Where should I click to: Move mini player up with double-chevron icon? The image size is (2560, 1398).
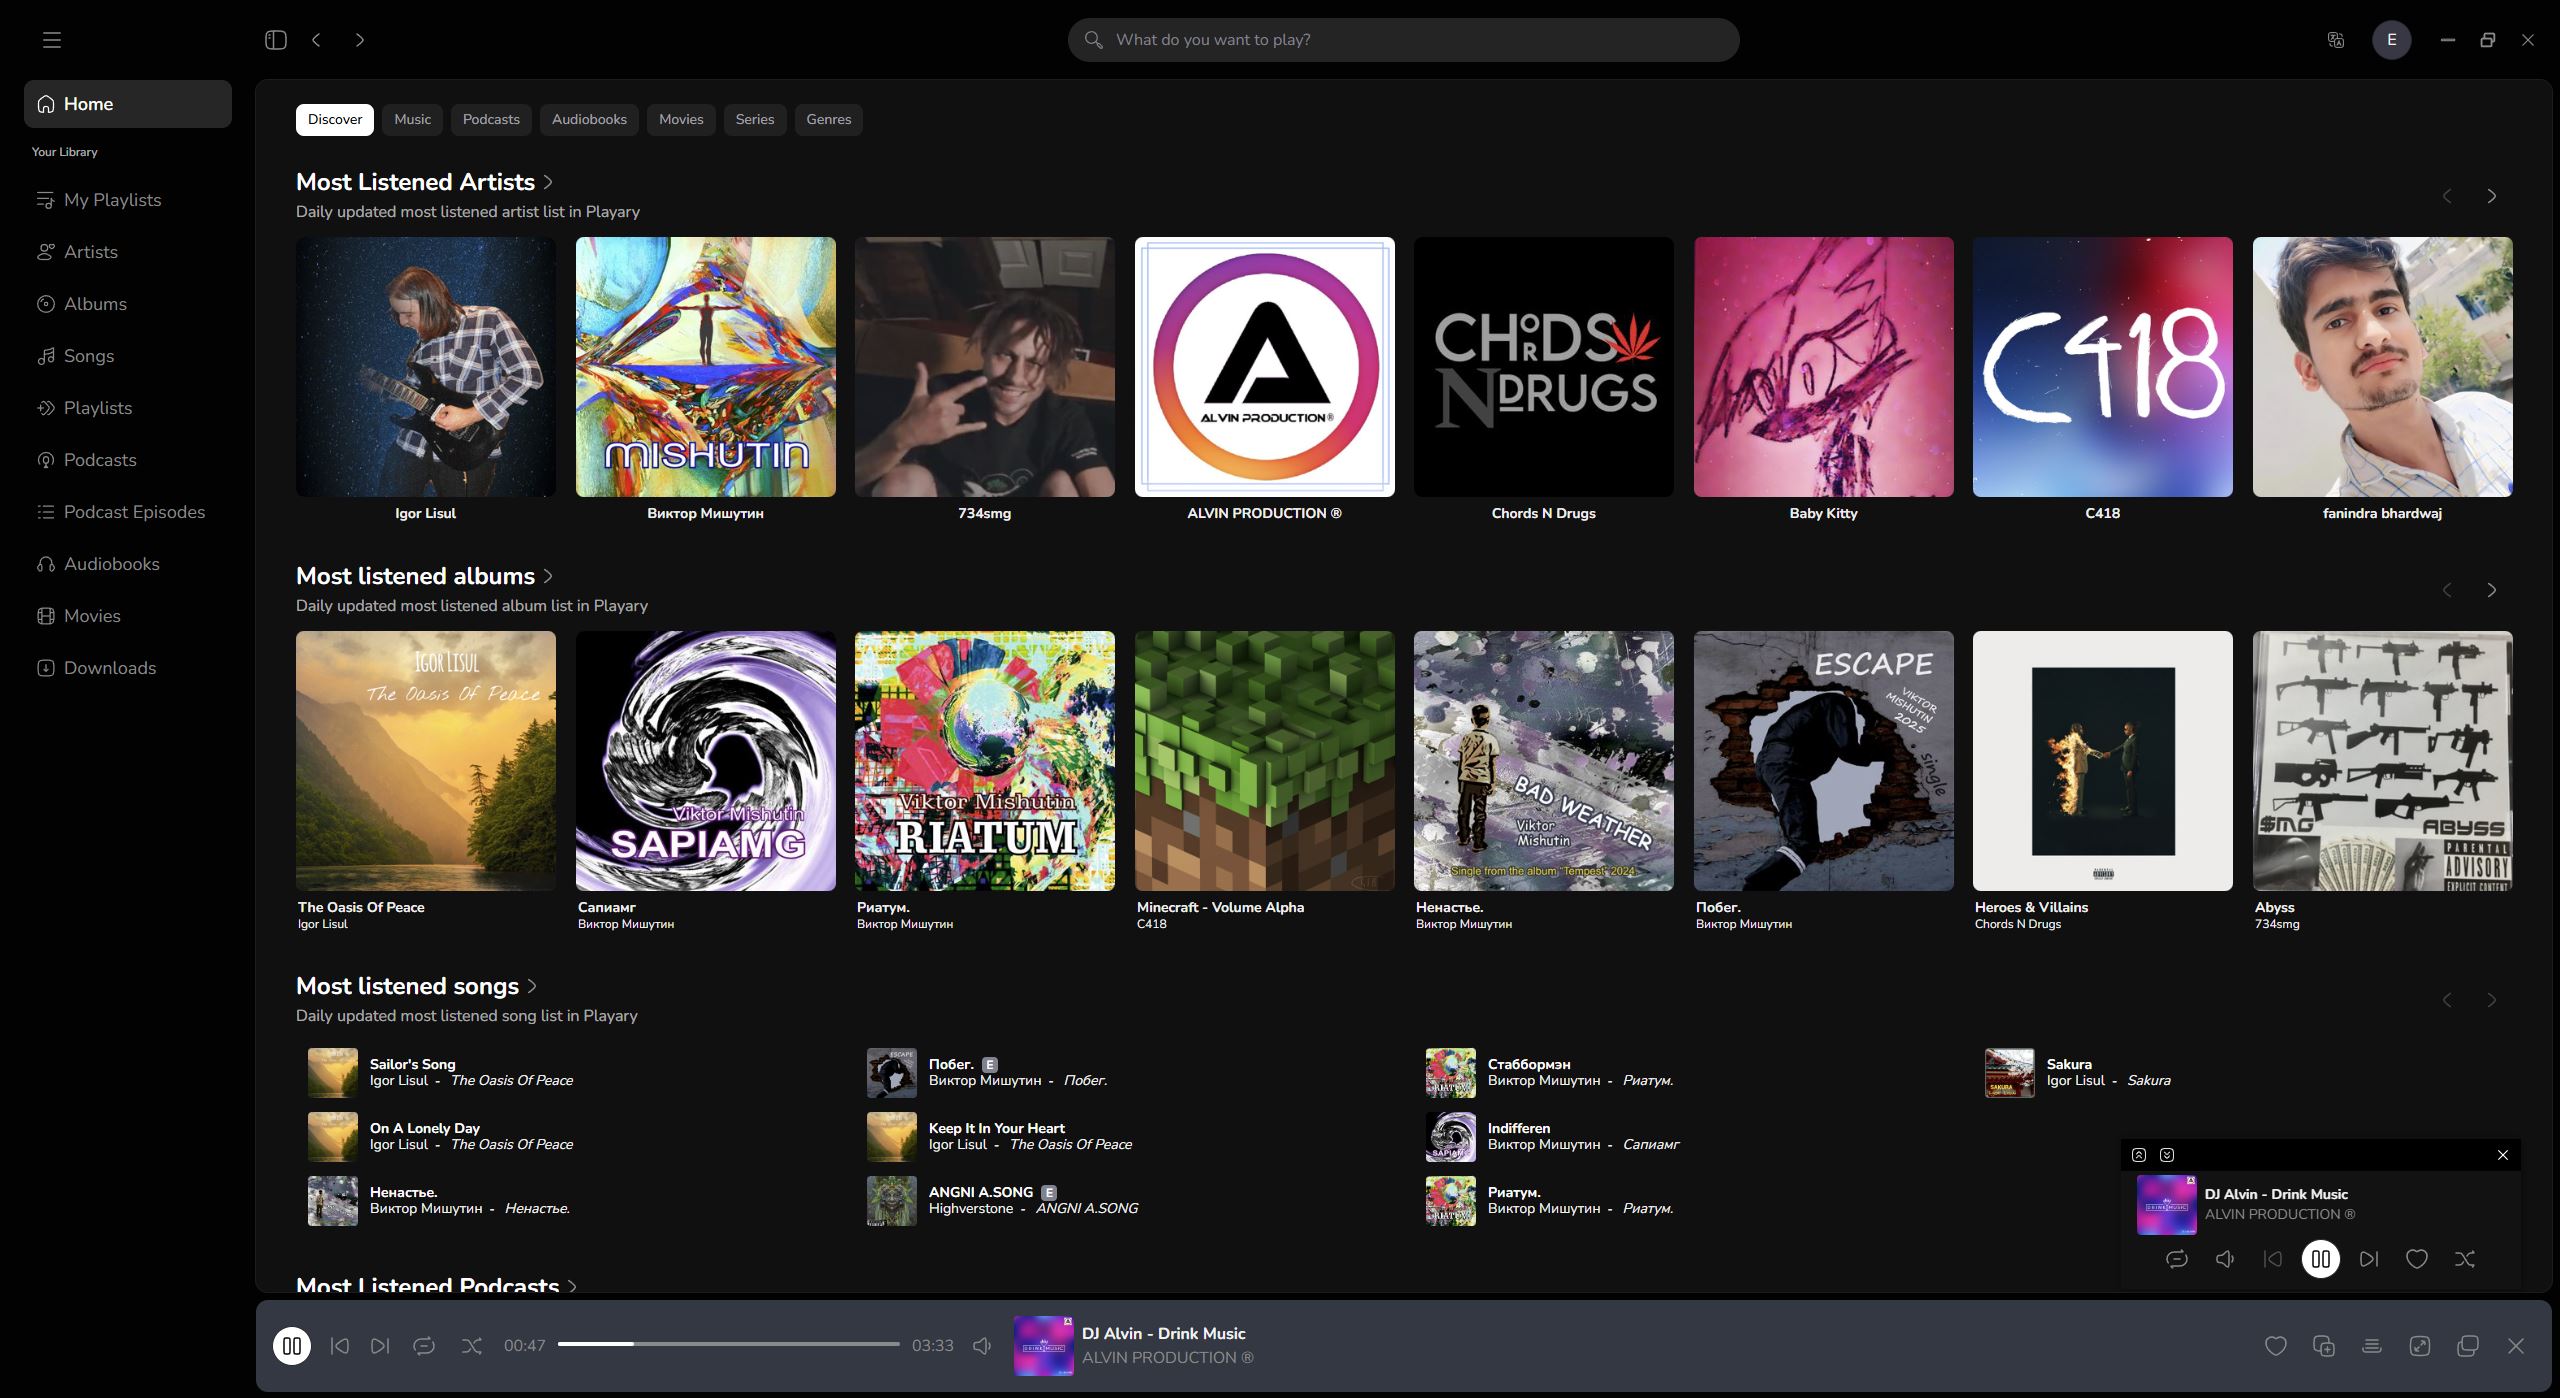pyautogui.click(x=2139, y=1155)
